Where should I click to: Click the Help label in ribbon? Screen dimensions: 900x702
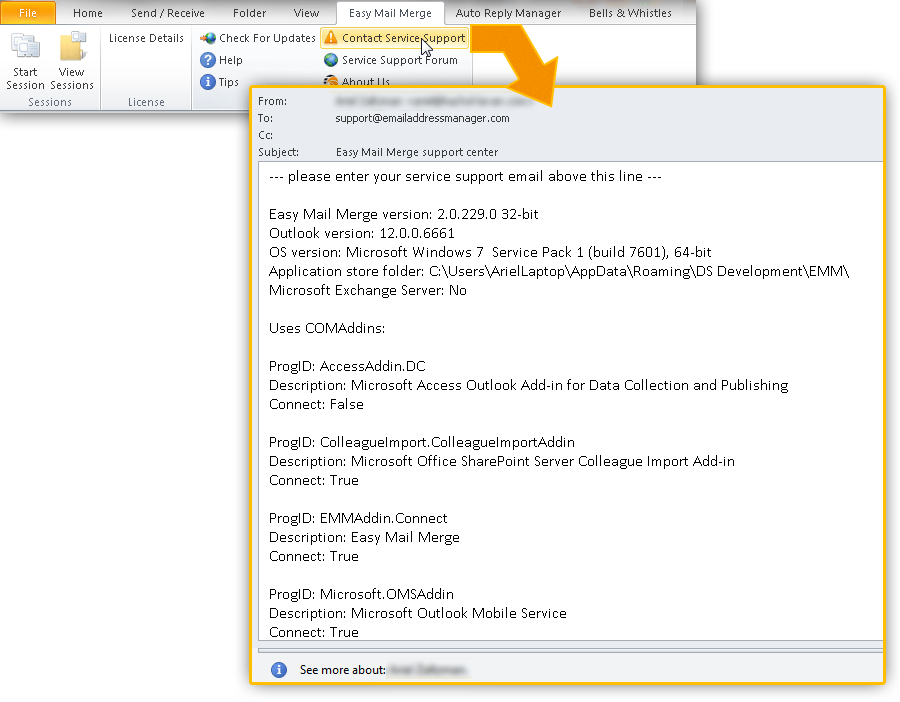231,60
